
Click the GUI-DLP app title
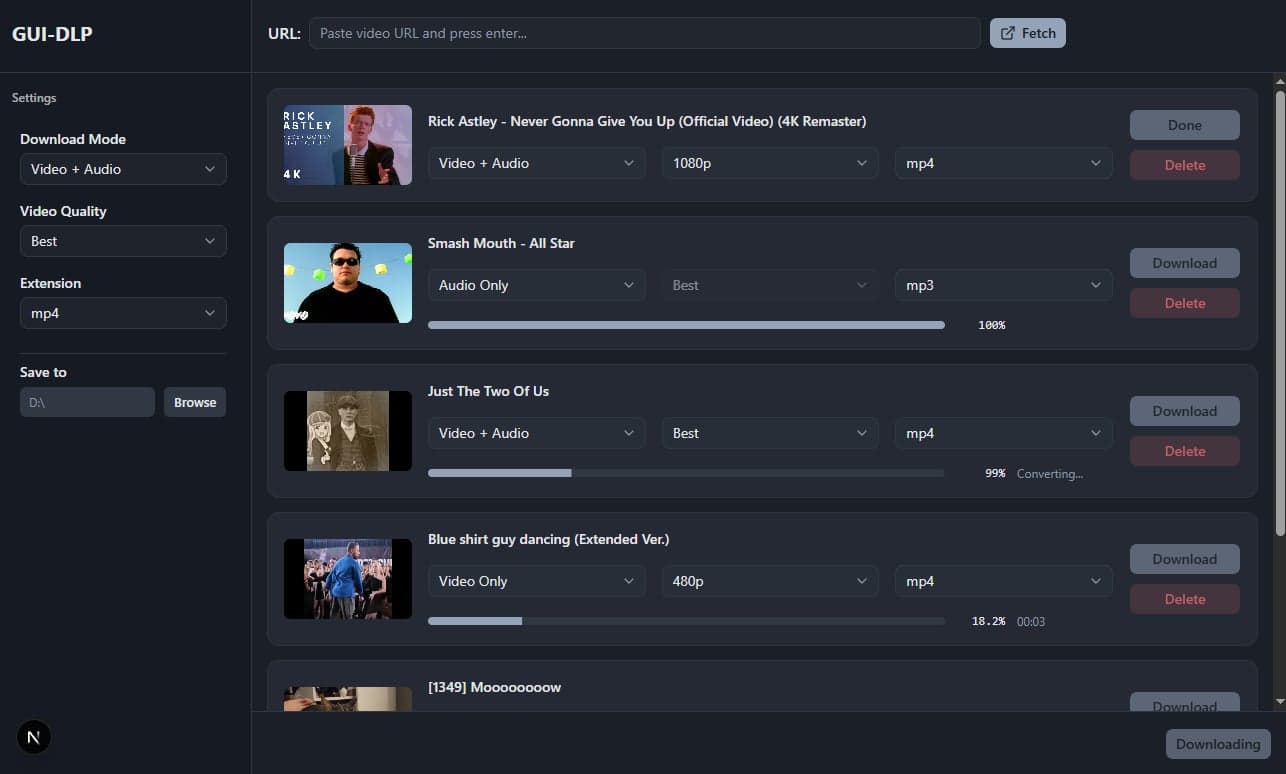(52, 34)
